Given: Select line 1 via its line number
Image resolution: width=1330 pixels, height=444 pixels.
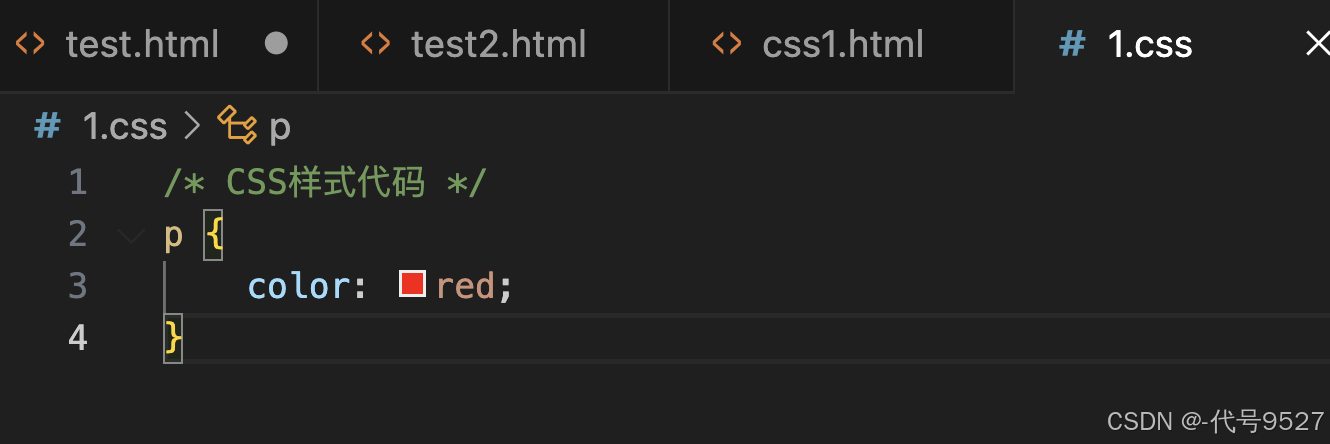Looking at the screenshot, I should [x=77, y=182].
